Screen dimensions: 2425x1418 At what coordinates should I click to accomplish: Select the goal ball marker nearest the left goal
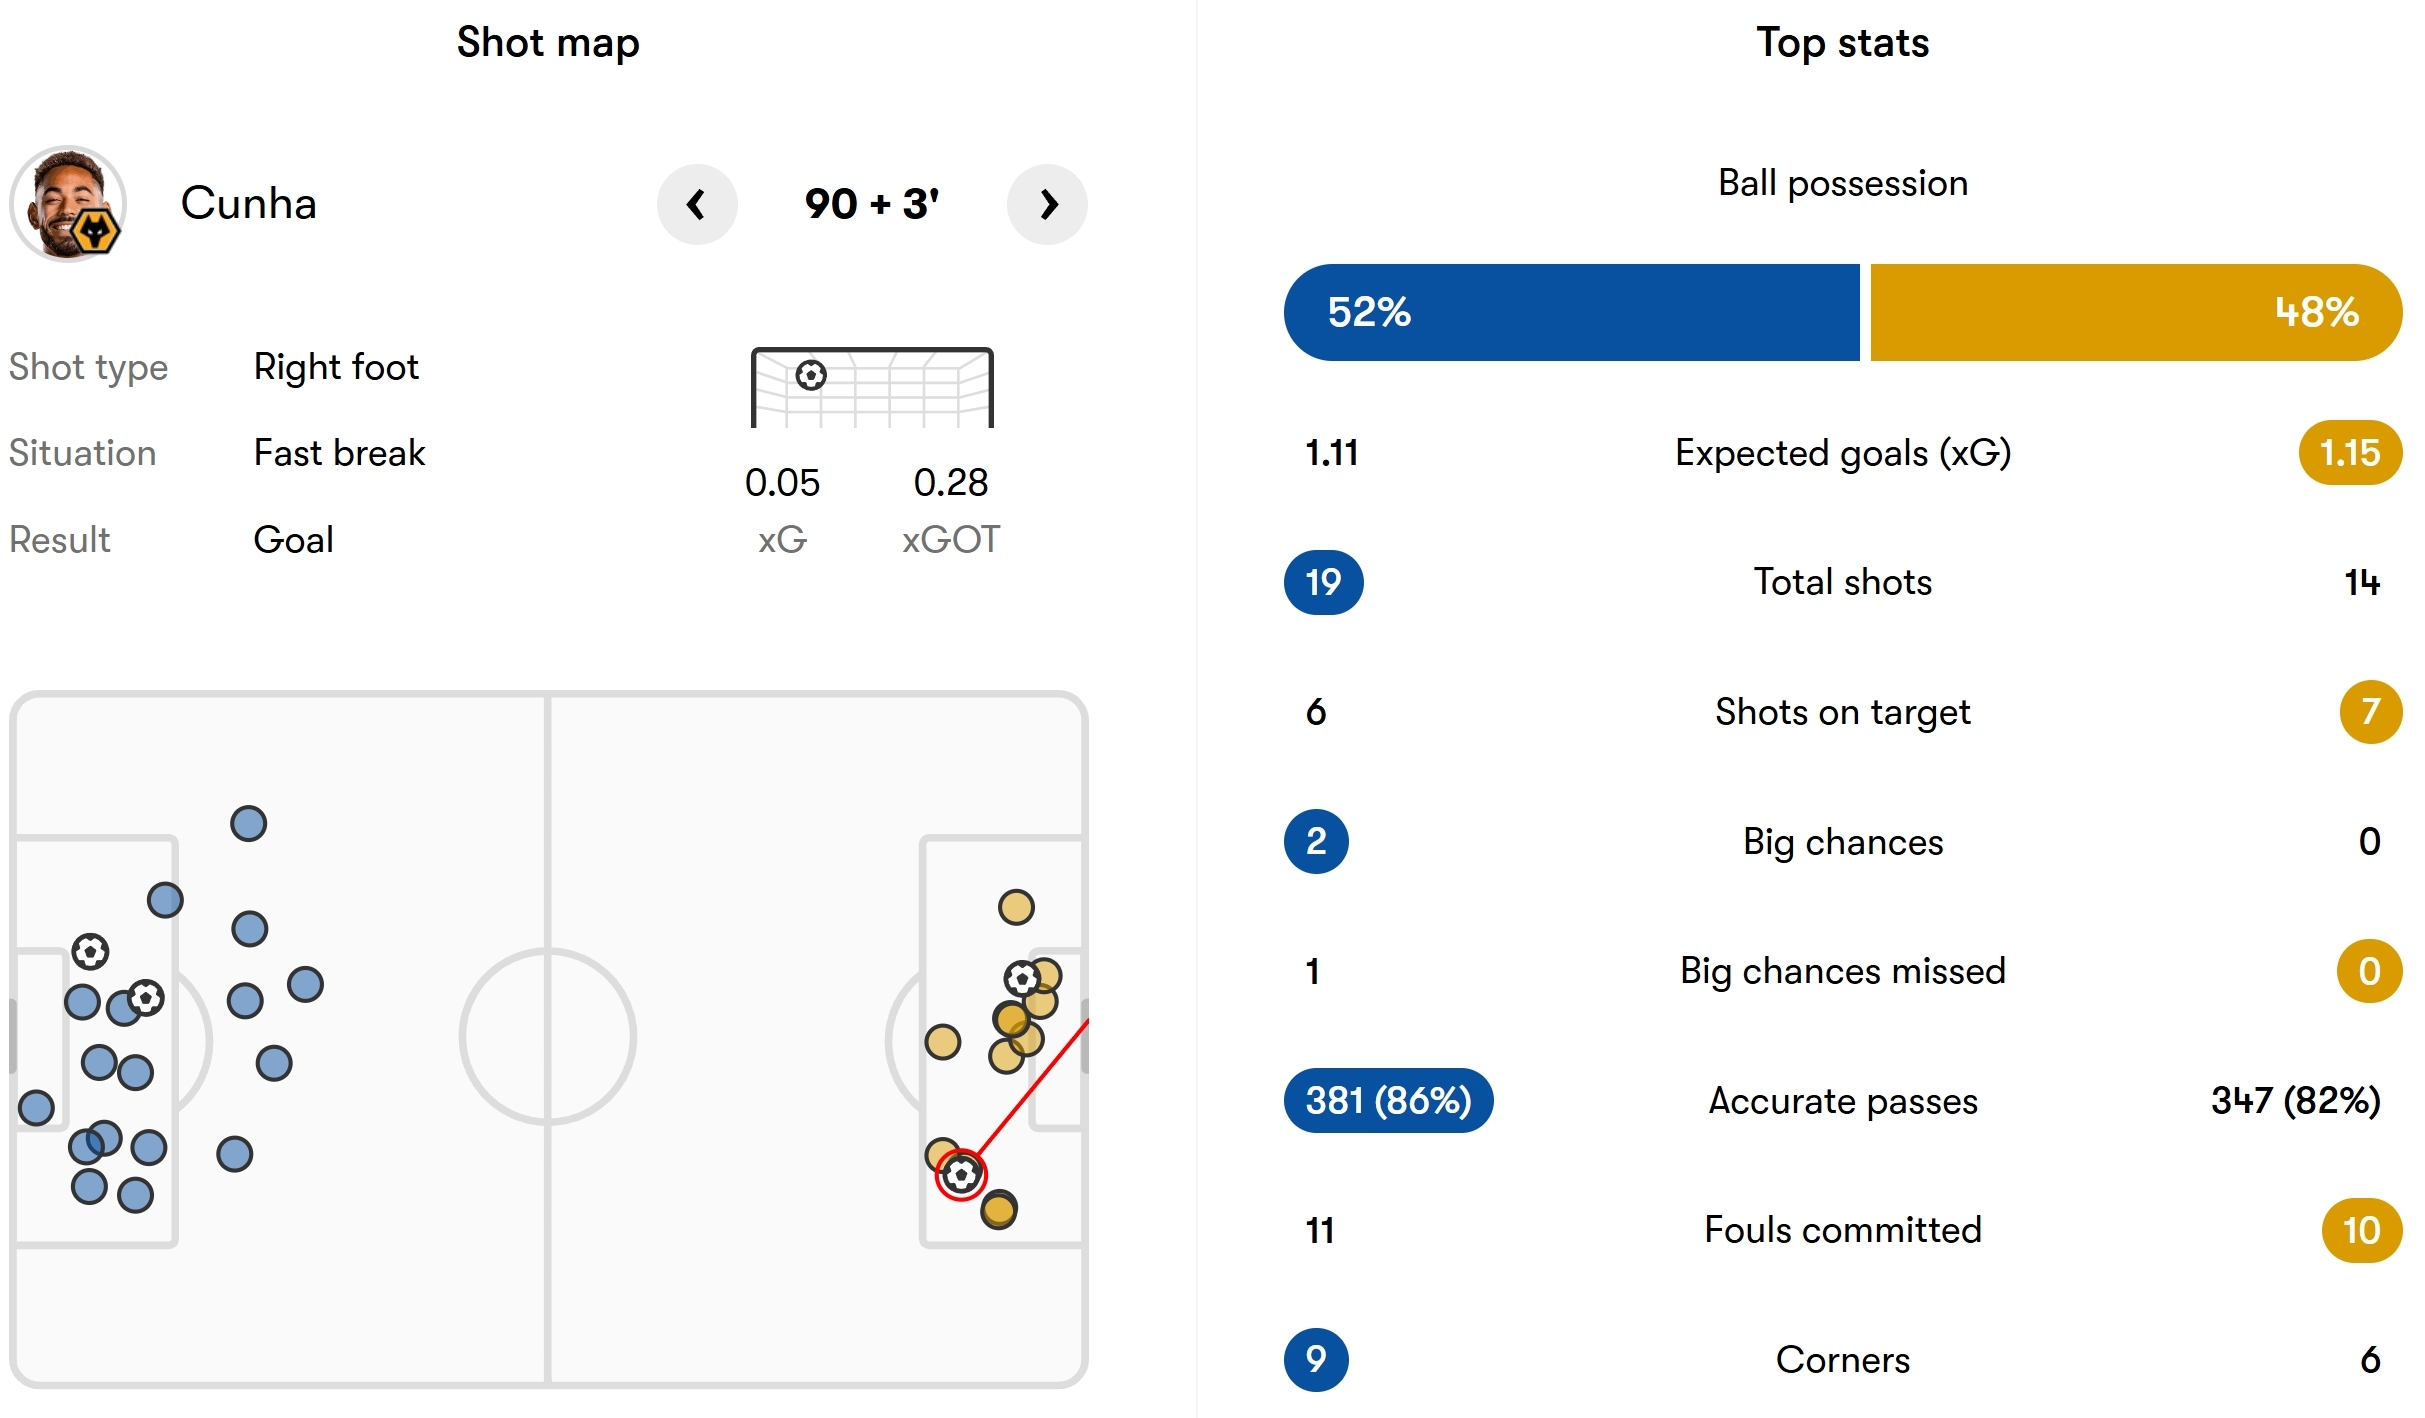[90, 951]
